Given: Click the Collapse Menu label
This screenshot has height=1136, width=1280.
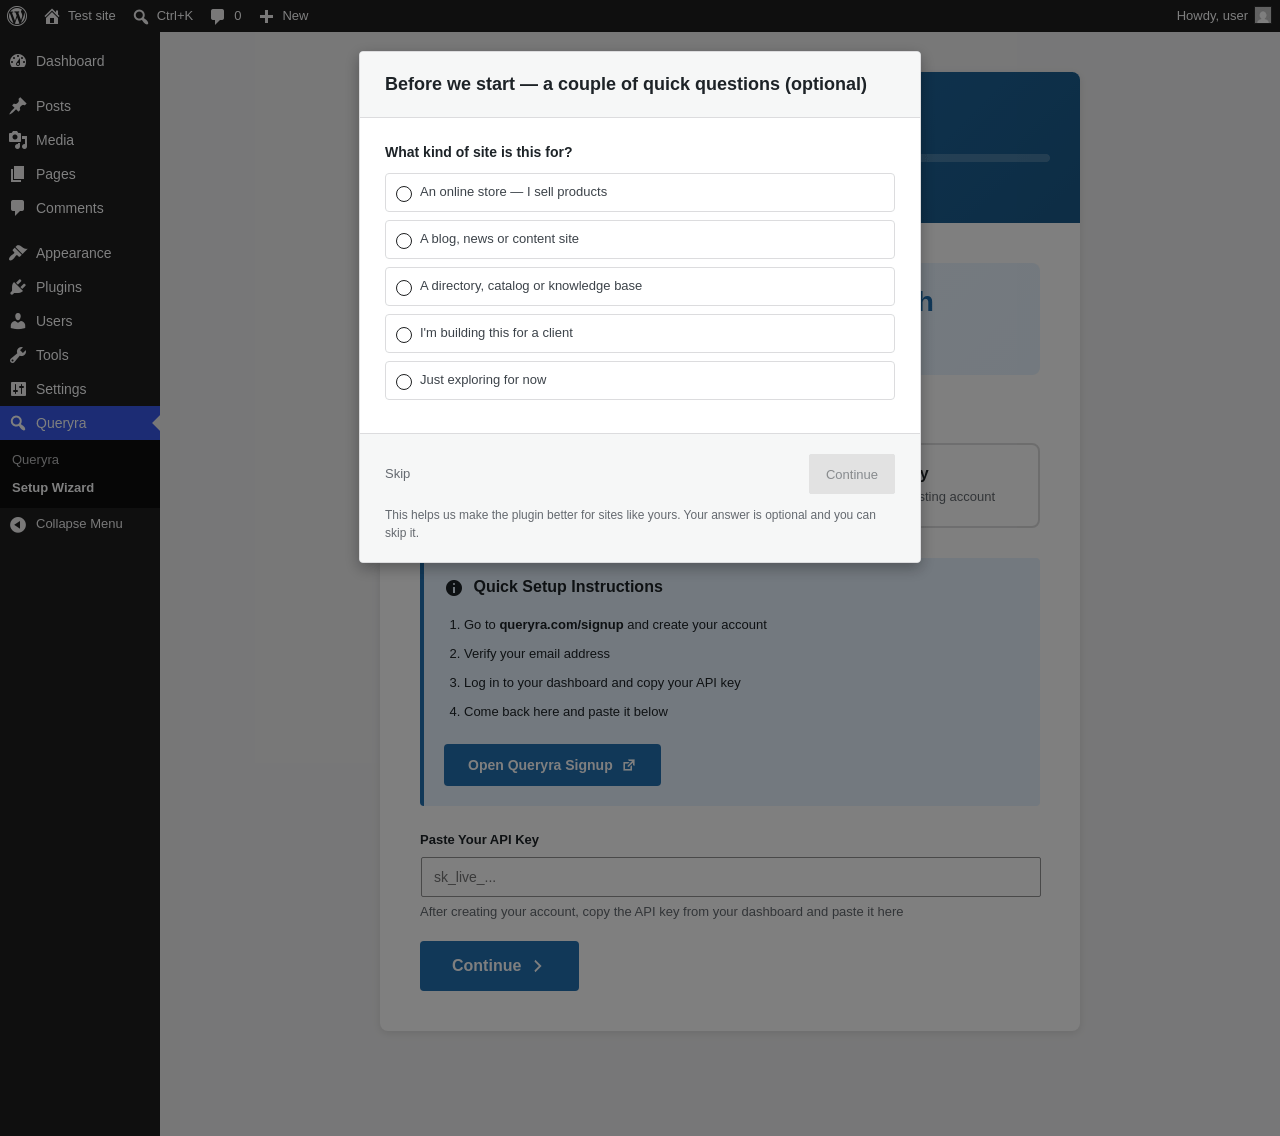Looking at the screenshot, I should tap(79, 524).
